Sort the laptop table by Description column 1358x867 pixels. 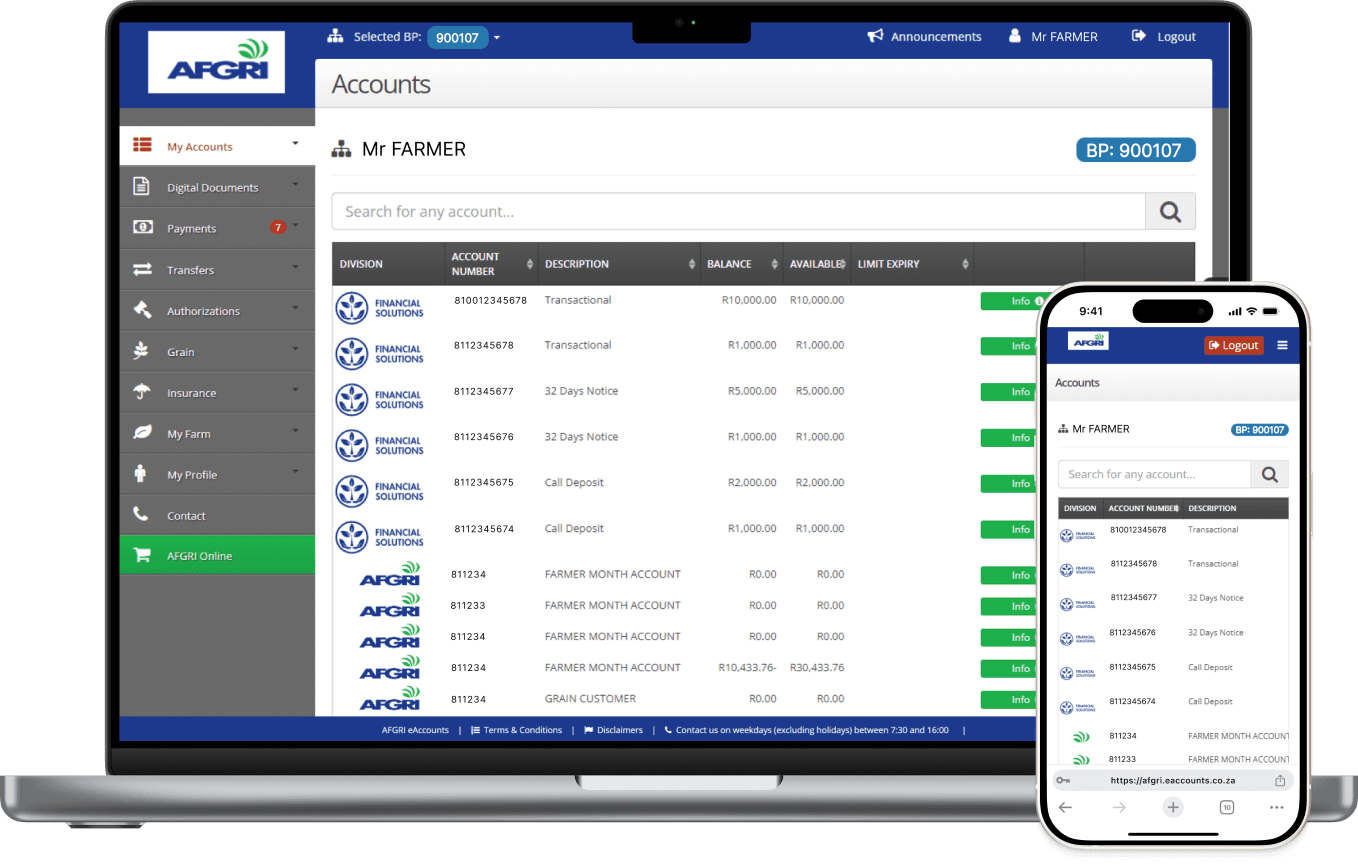coord(619,264)
